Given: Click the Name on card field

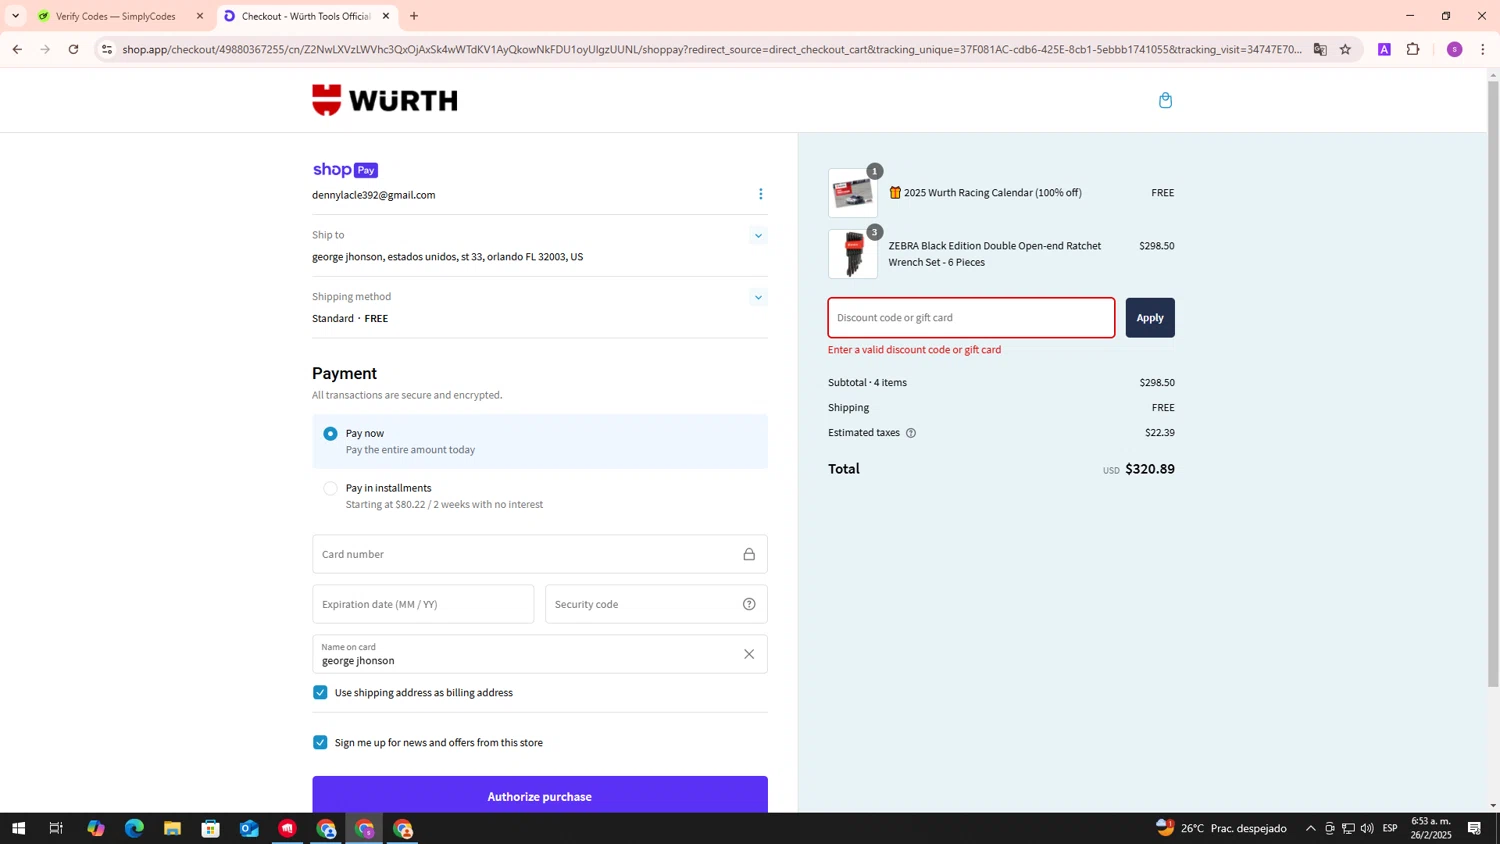Looking at the screenshot, I should 540,654.
